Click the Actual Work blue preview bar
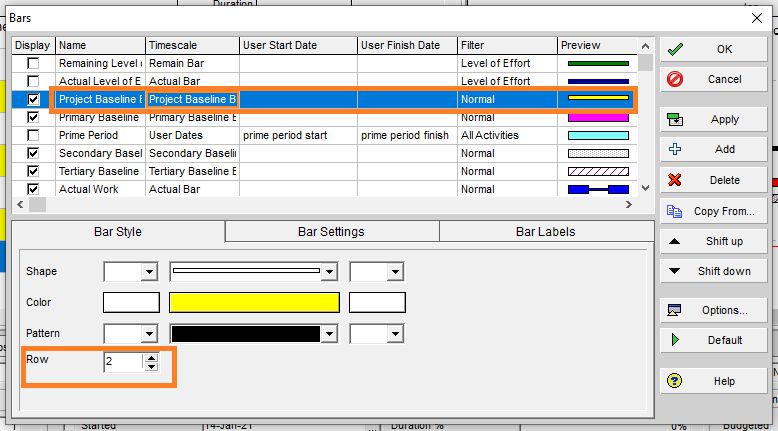This screenshot has width=778, height=431. 598,189
